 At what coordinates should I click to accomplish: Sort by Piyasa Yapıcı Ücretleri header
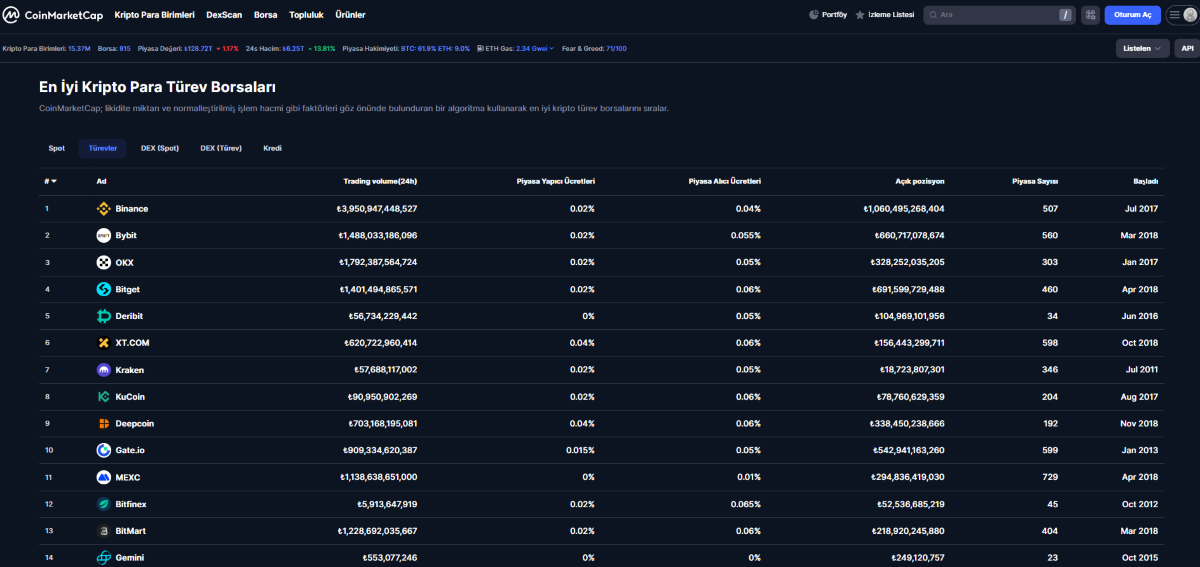[x=556, y=181]
